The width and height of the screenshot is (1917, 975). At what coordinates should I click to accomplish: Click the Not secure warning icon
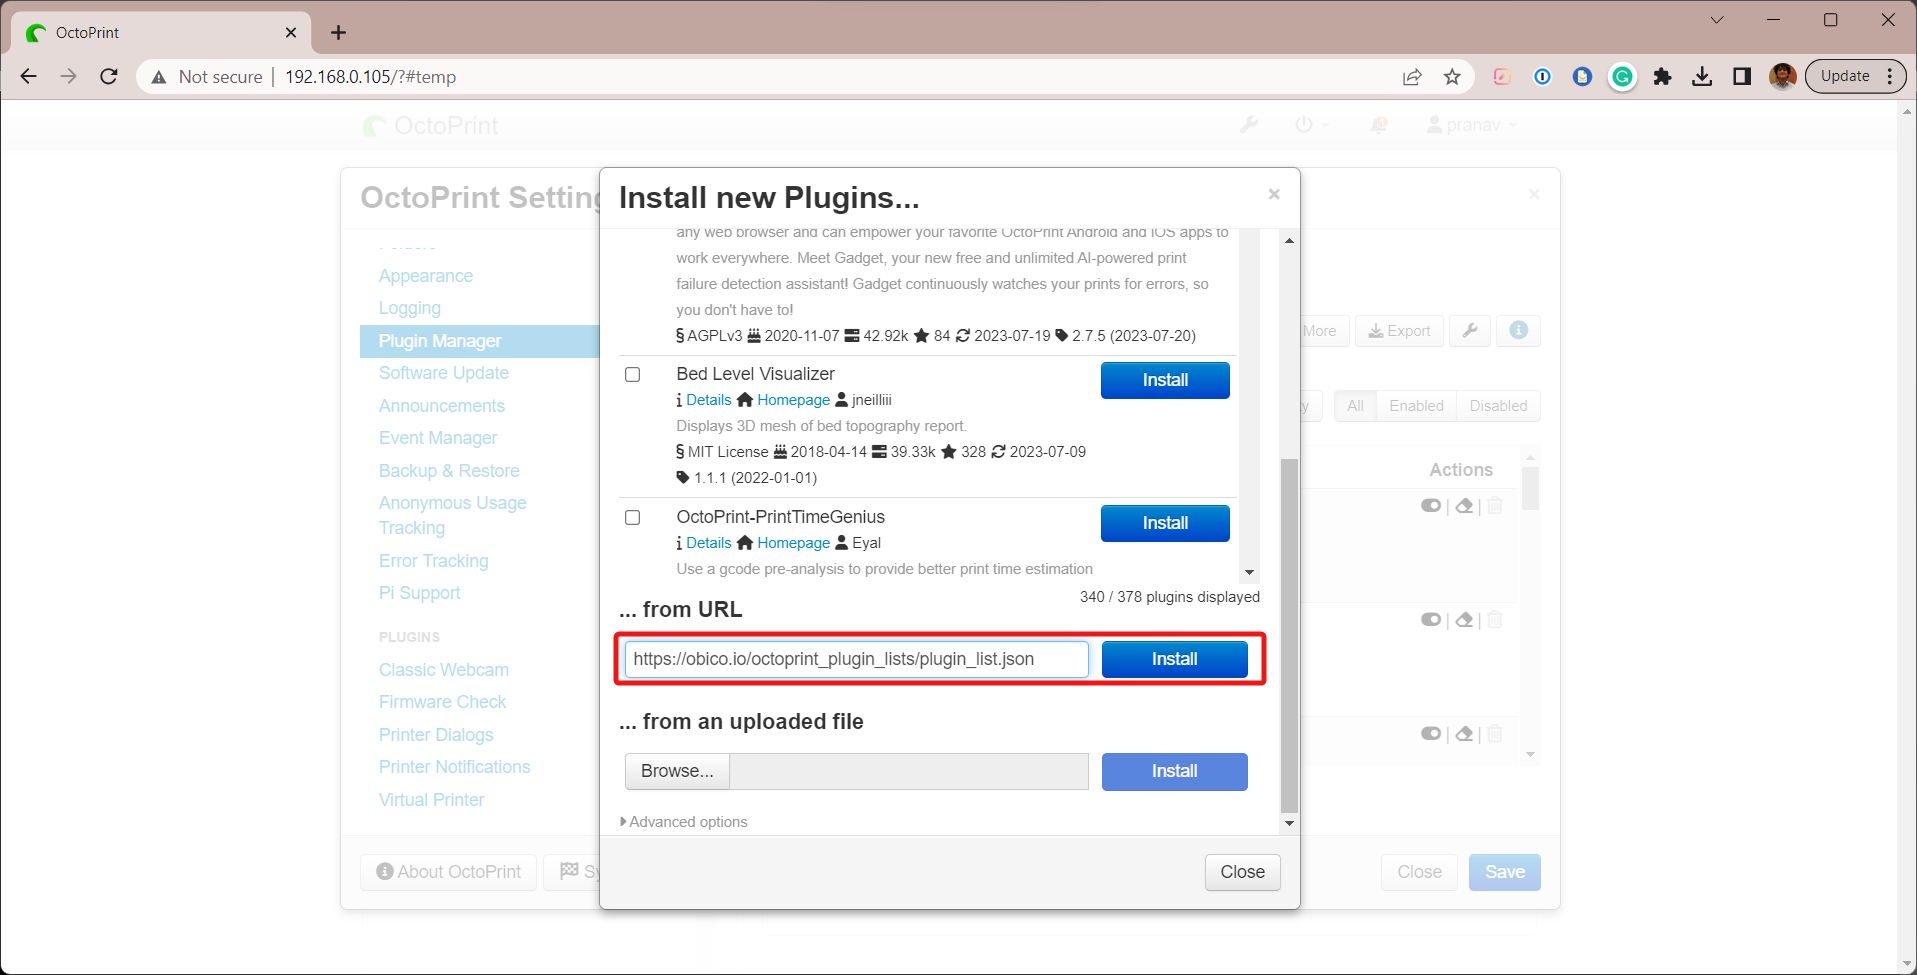(x=159, y=77)
